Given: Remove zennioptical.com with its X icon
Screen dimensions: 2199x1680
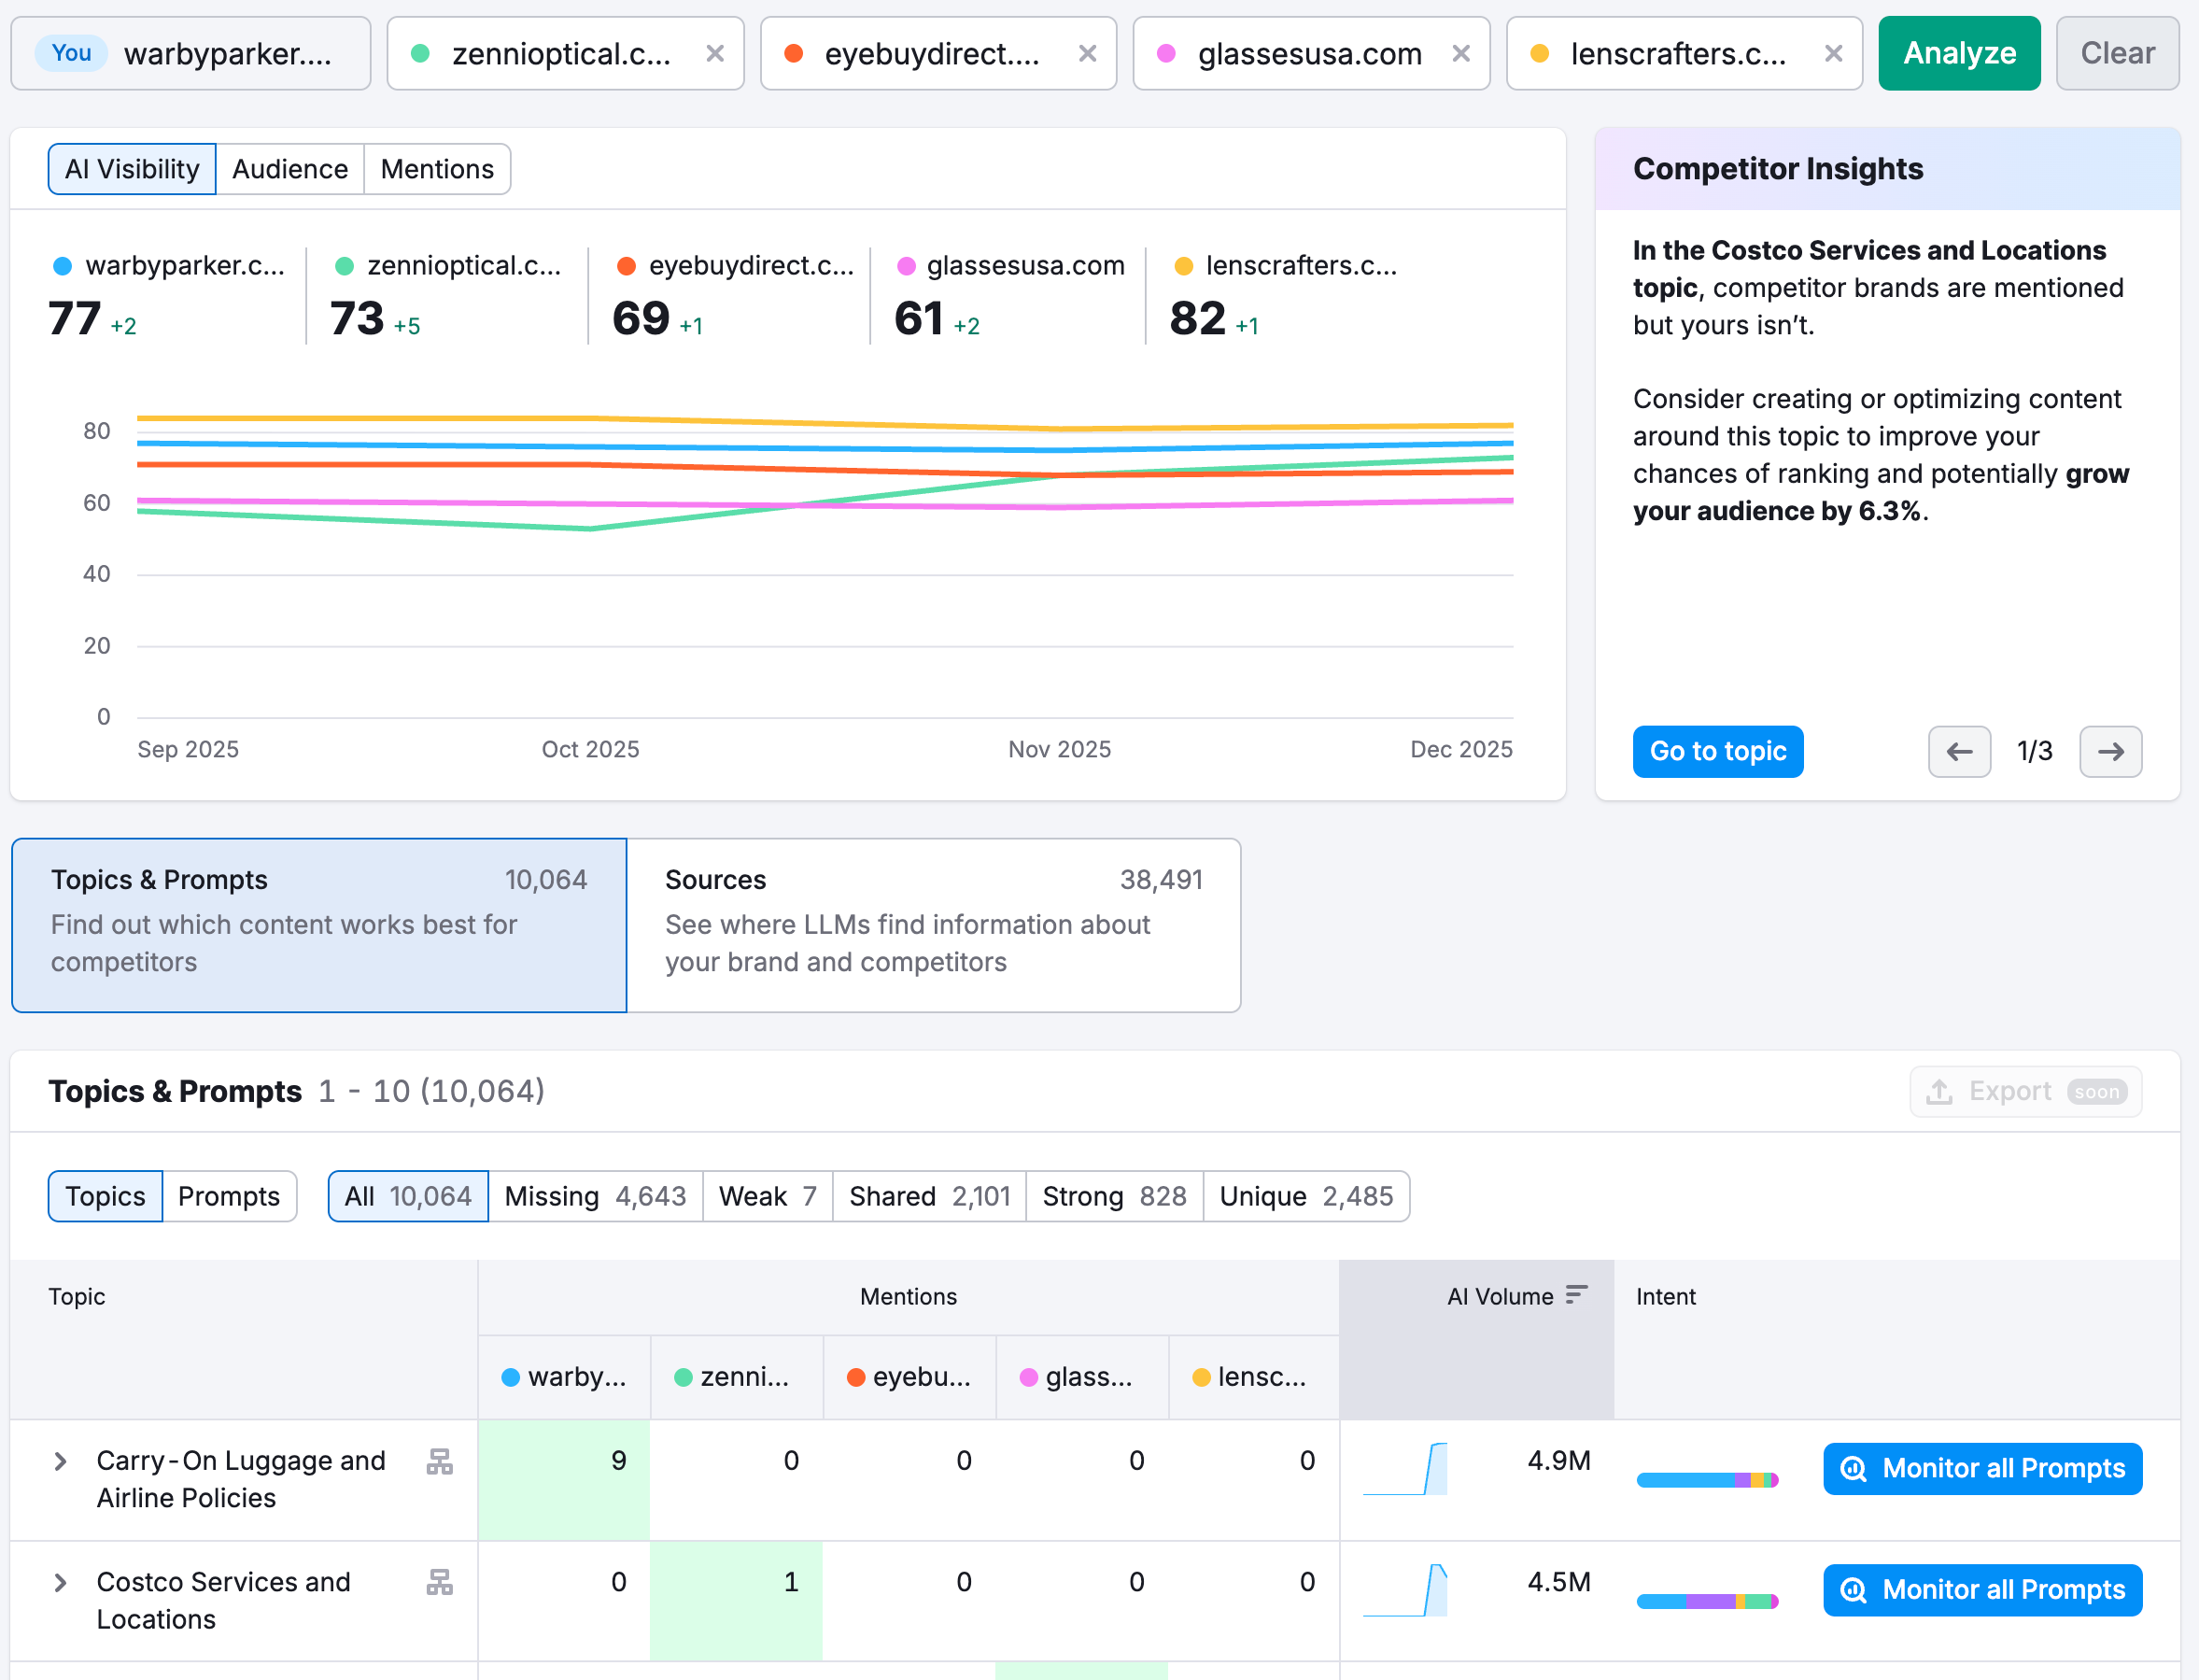Looking at the screenshot, I should 715,54.
